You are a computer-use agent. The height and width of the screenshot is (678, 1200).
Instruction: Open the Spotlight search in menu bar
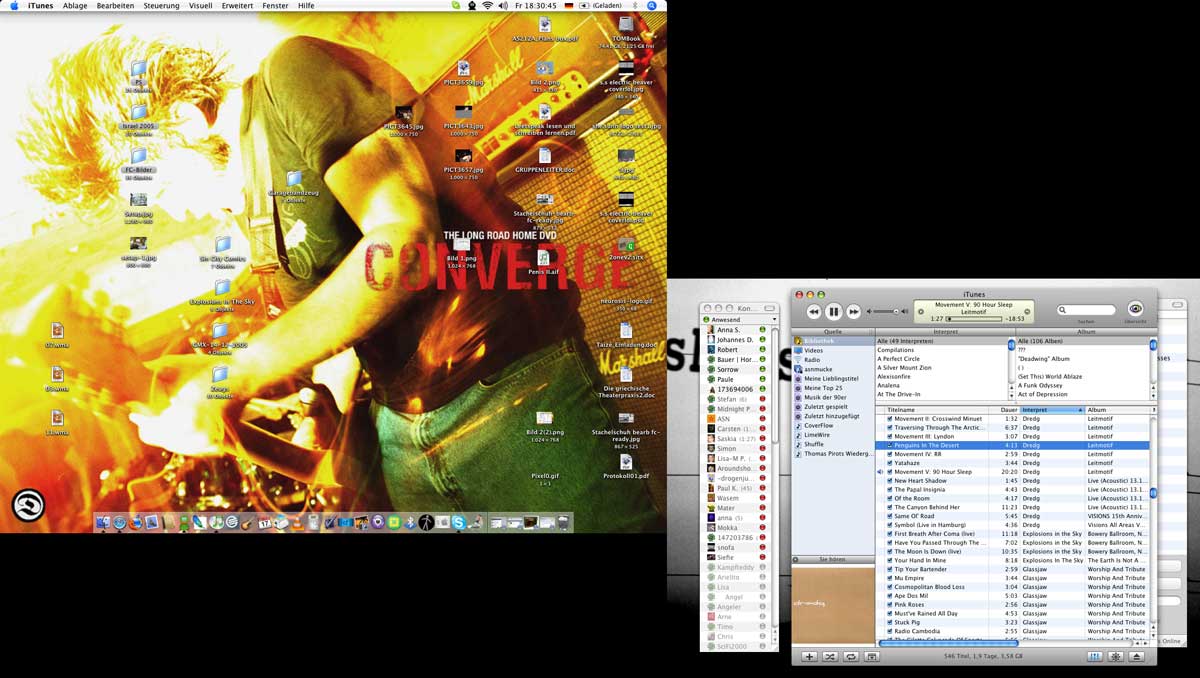[x=652, y=6]
